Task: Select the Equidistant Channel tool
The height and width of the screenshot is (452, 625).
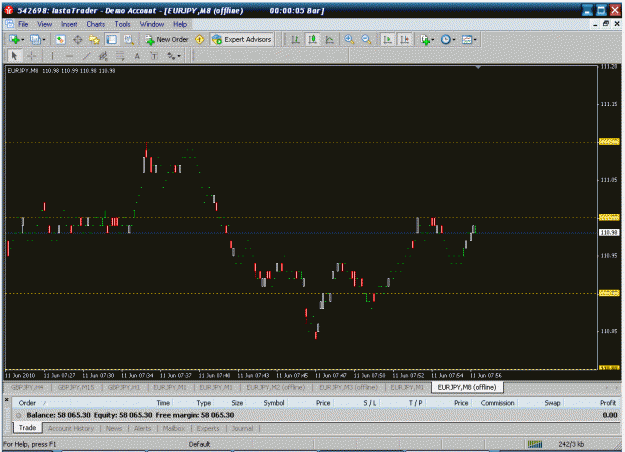Action: 103,56
